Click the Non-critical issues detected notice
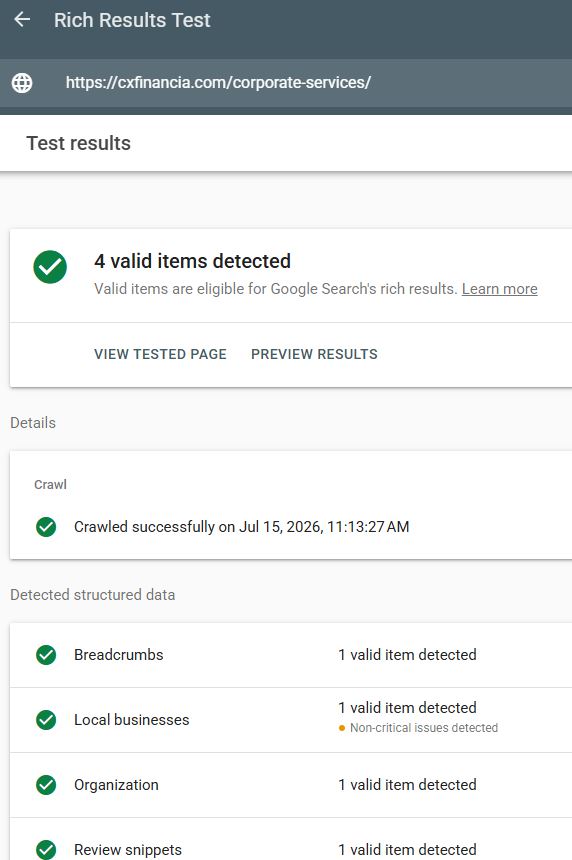 pyautogui.click(x=418, y=728)
